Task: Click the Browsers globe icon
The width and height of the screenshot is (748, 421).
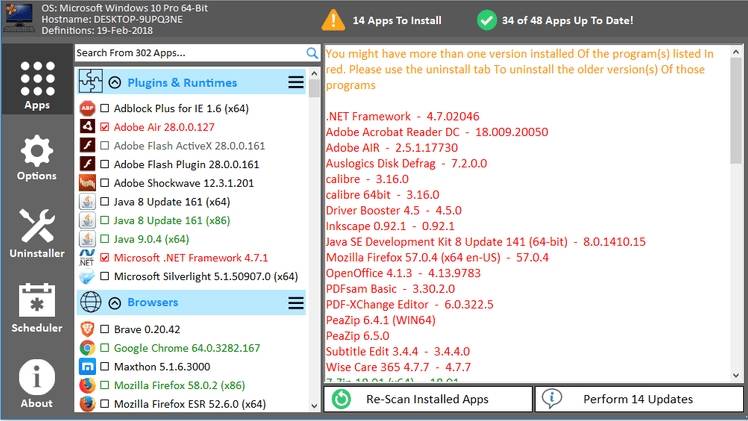Action: coord(91,302)
